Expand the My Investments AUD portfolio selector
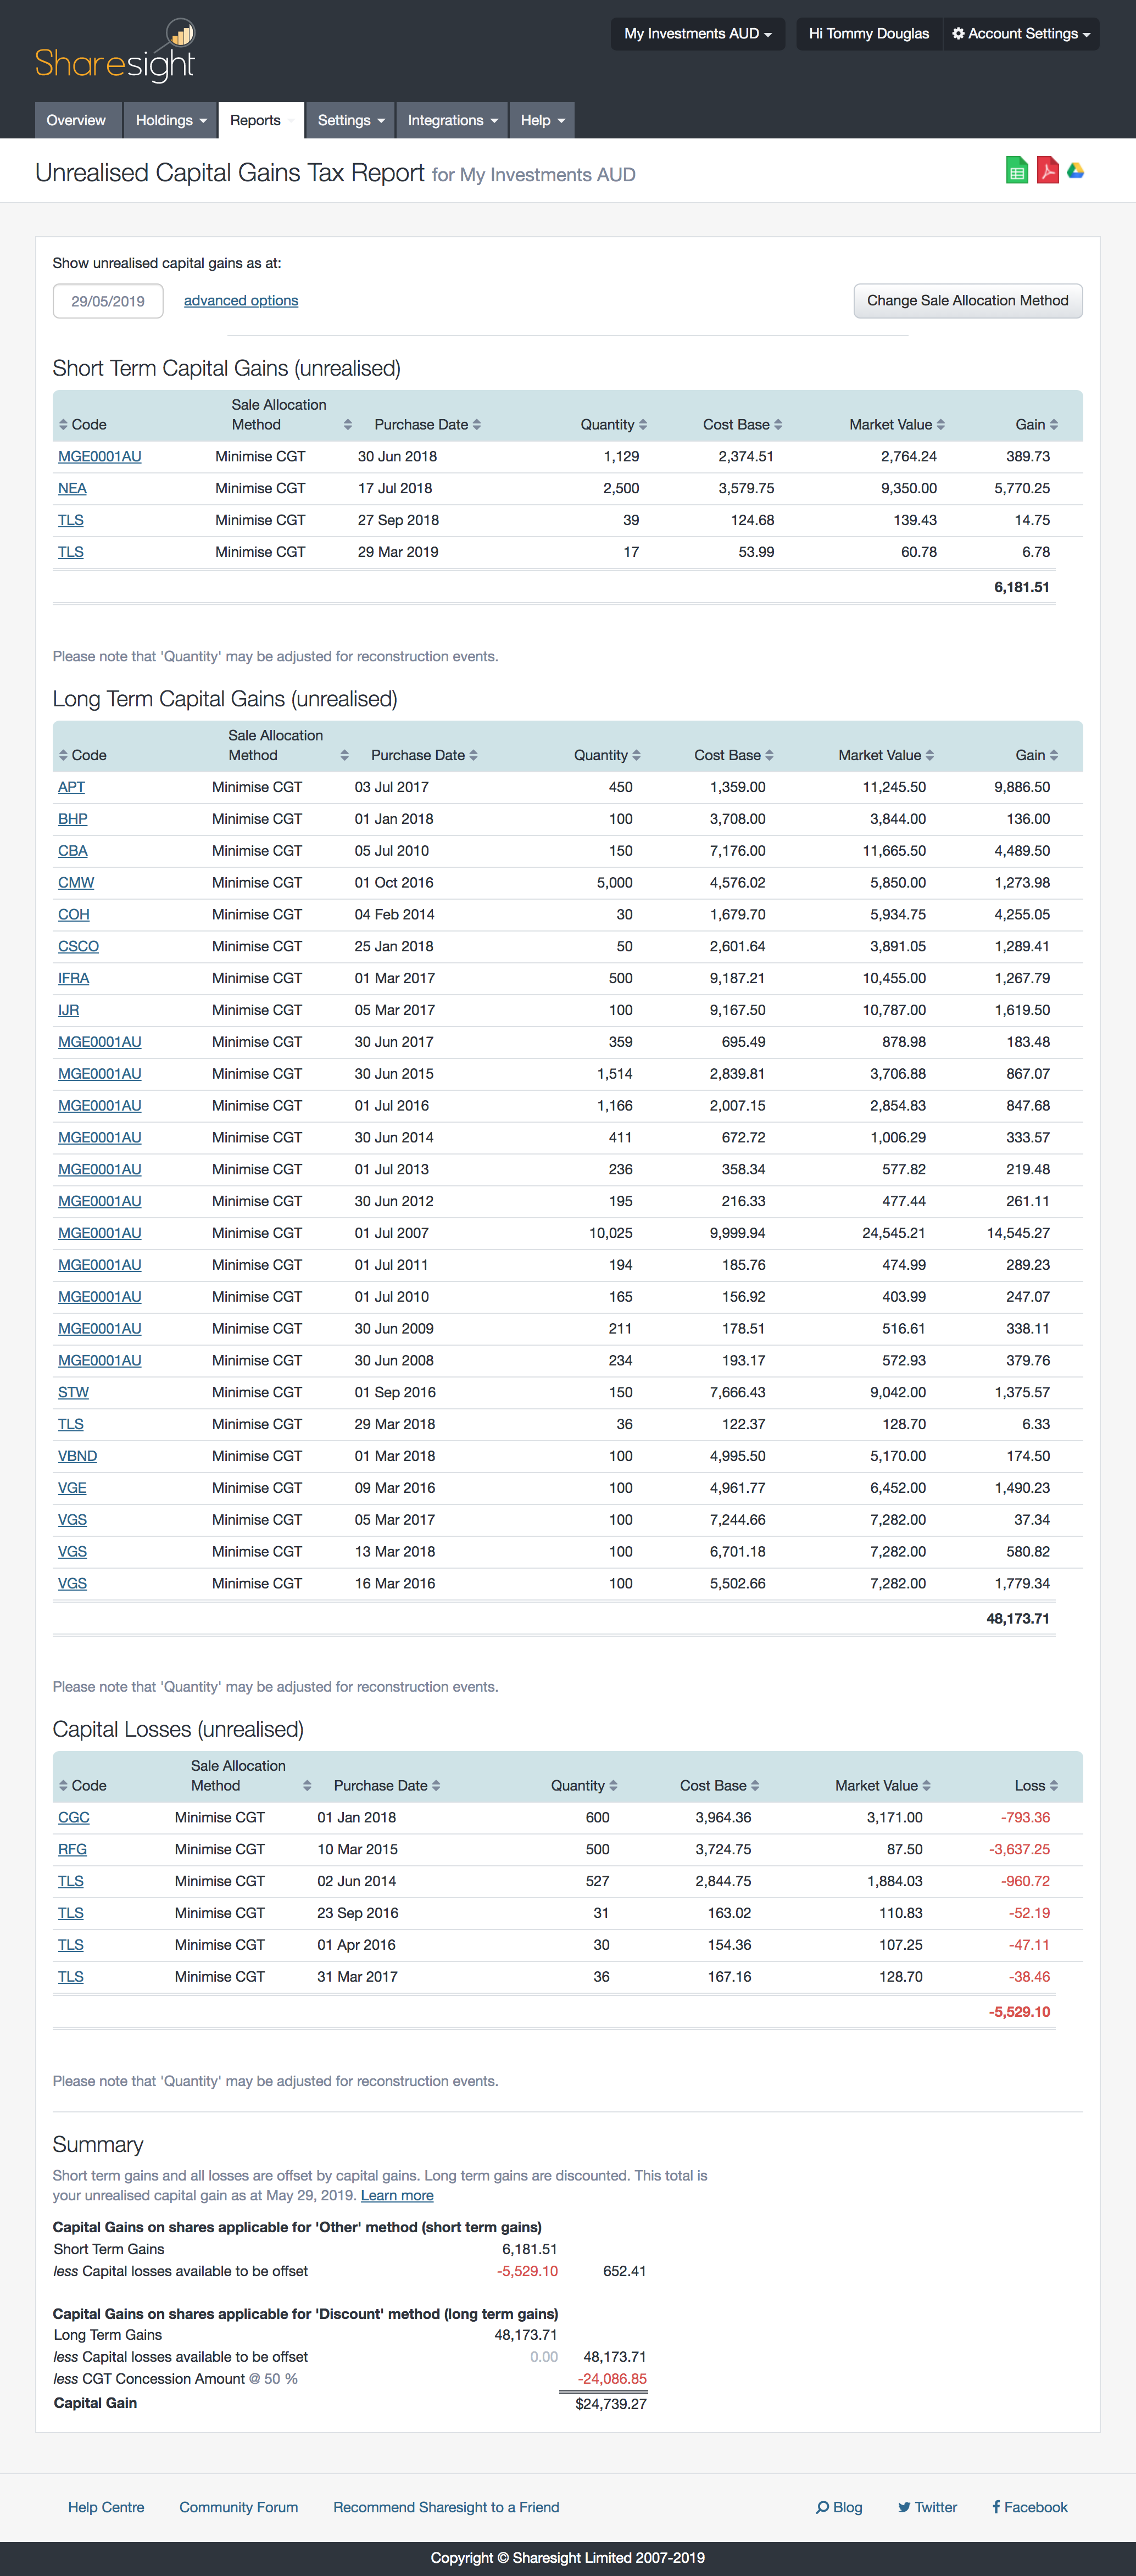This screenshot has width=1136, height=2576. 697,33
